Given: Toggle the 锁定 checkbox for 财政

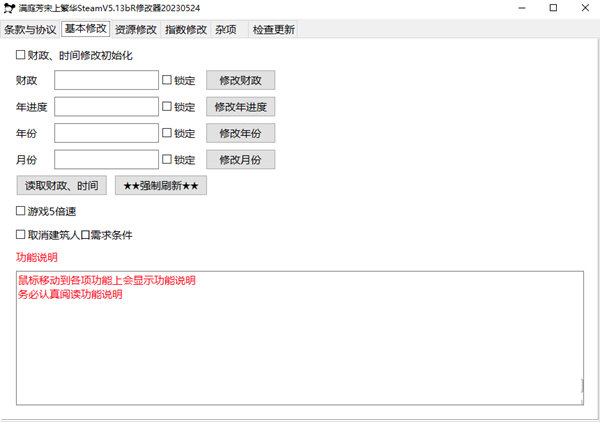Looking at the screenshot, I should tap(167, 81).
